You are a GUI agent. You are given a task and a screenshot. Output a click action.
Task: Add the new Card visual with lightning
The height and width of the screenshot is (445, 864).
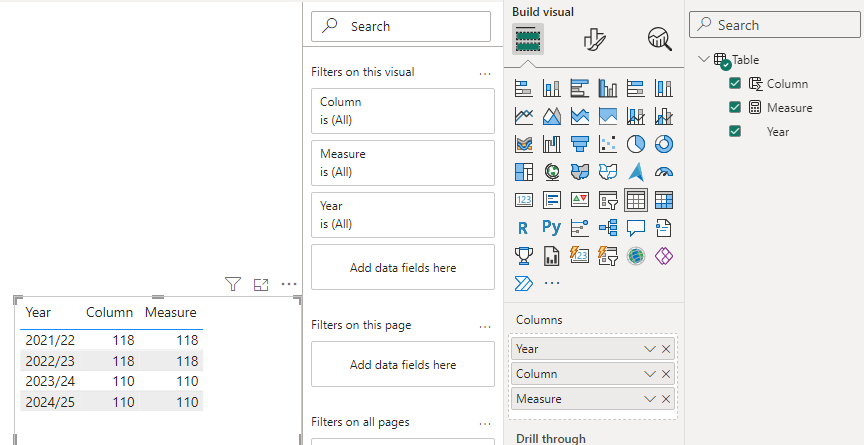tap(580, 256)
